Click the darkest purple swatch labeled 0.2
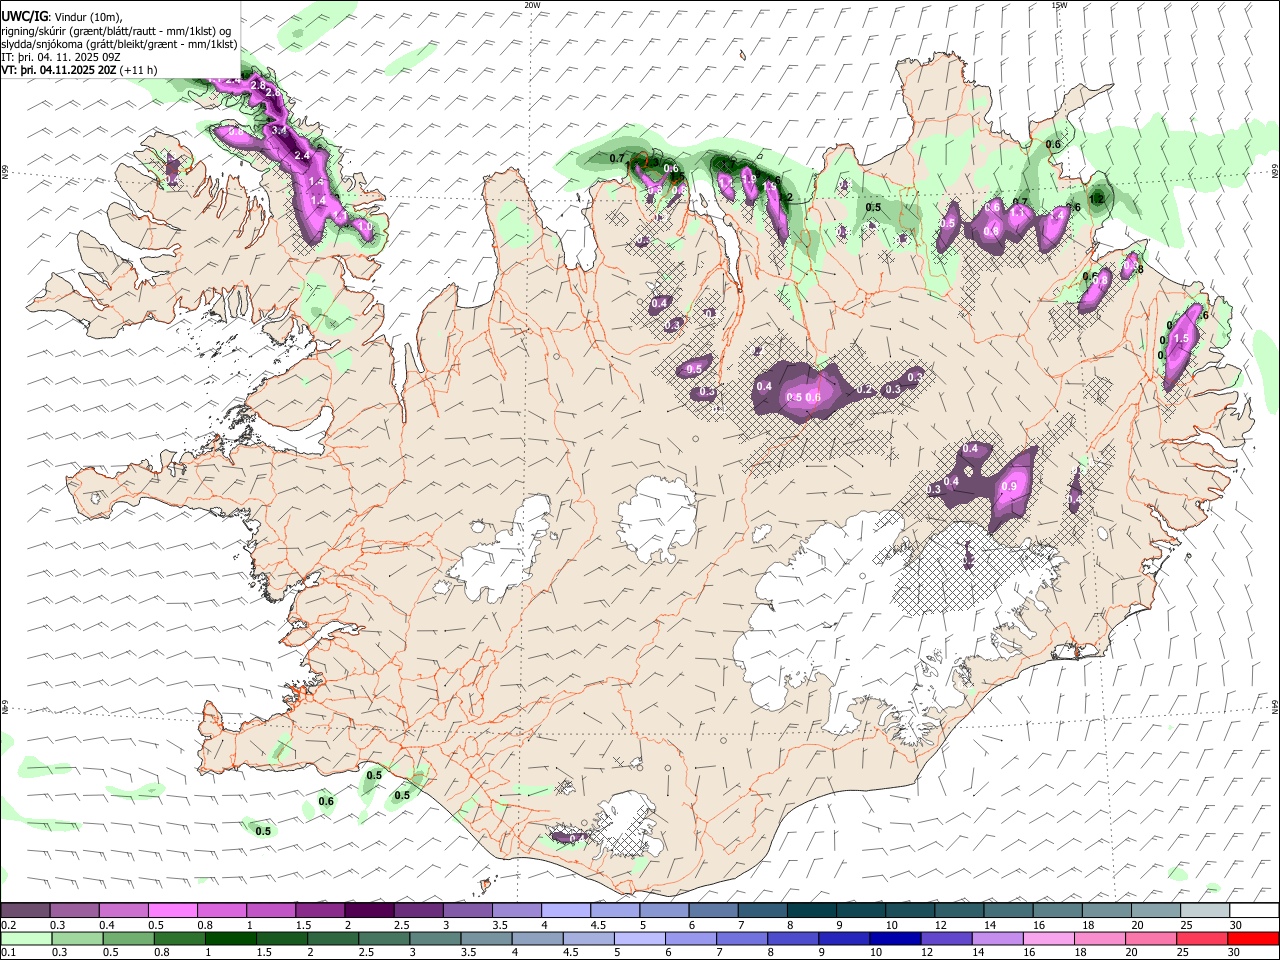1280x960 pixels. (x=27, y=911)
